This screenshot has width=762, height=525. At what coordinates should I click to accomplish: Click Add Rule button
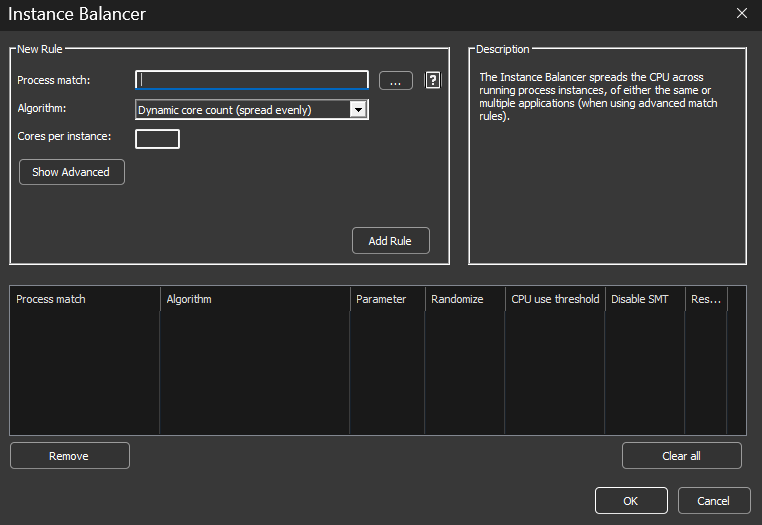point(391,241)
